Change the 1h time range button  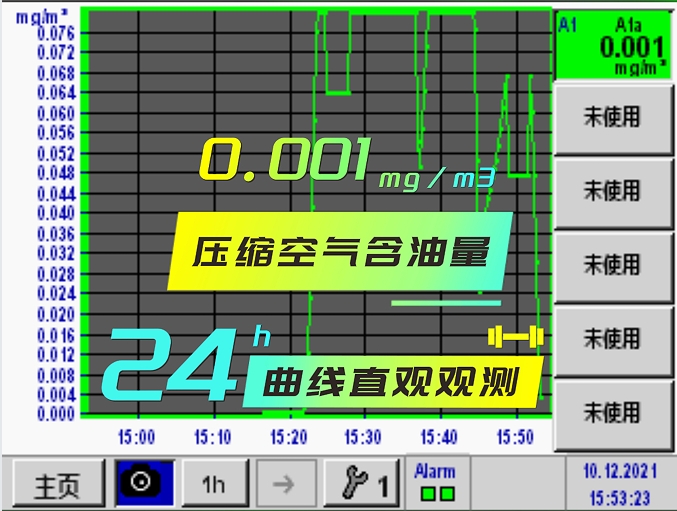pyautogui.click(x=215, y=483)
